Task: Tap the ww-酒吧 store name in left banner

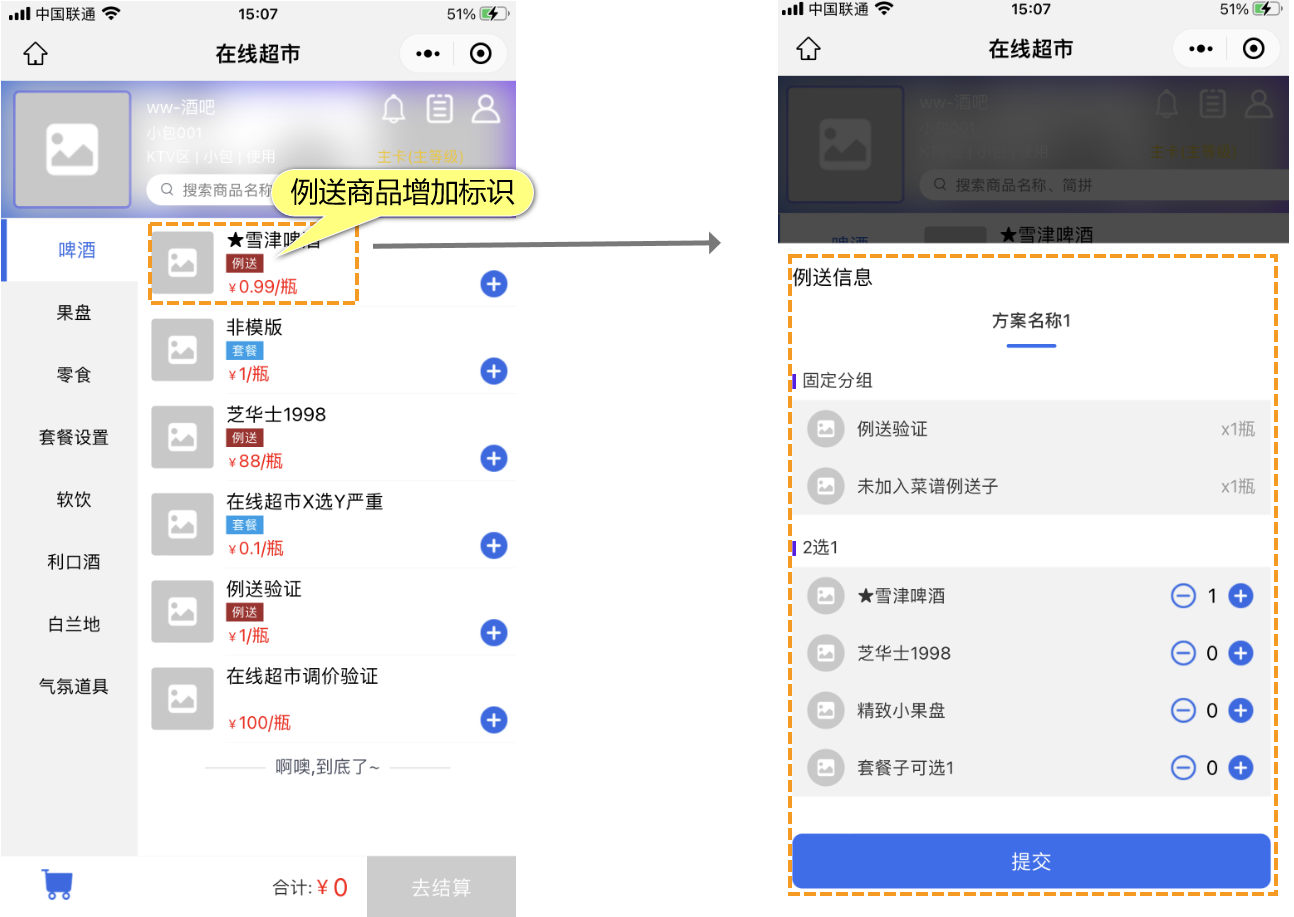Action: pos(181,108)
